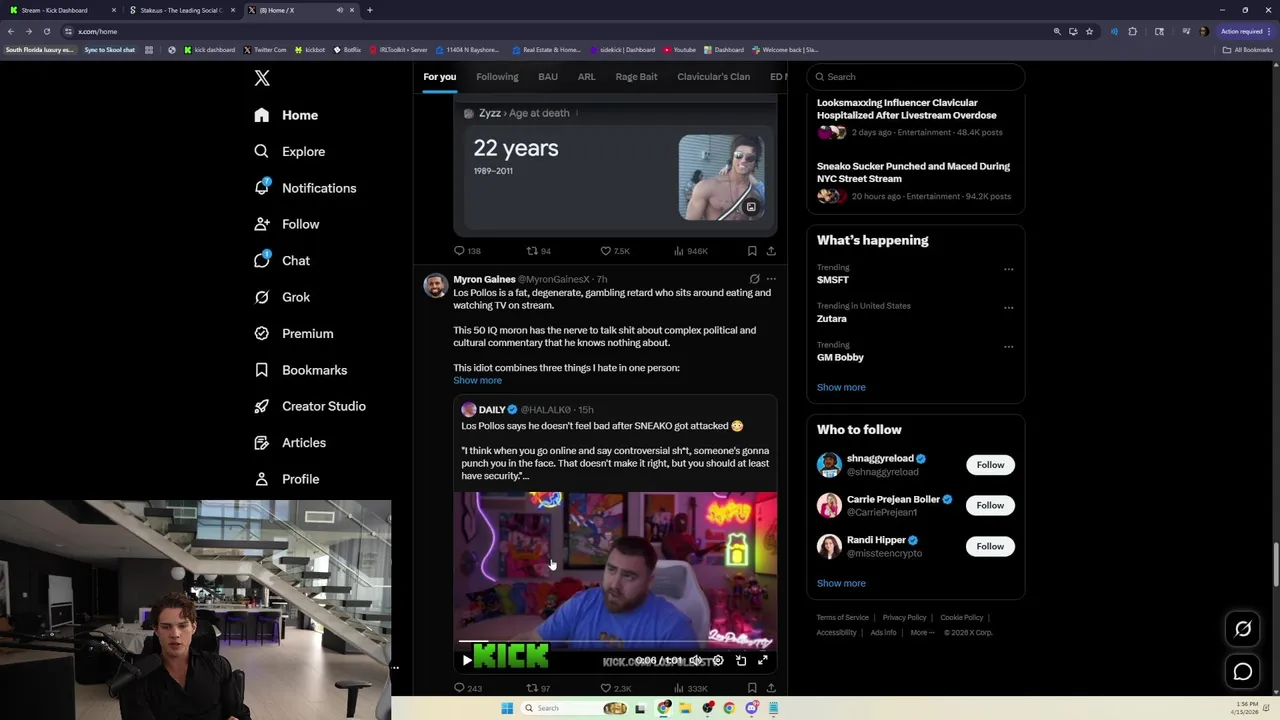Follow Randi Hipper
Image resolution: width=1280 pixels, height=720 pixels.
990,546
